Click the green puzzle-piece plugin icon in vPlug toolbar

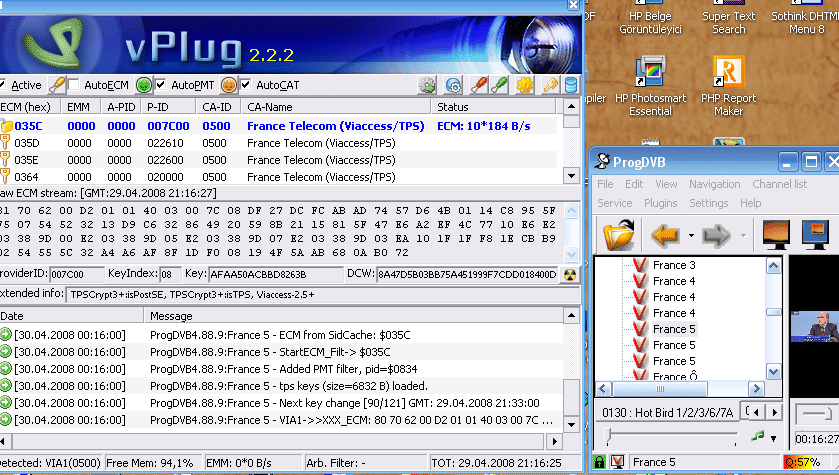click(x=427, y=85)
